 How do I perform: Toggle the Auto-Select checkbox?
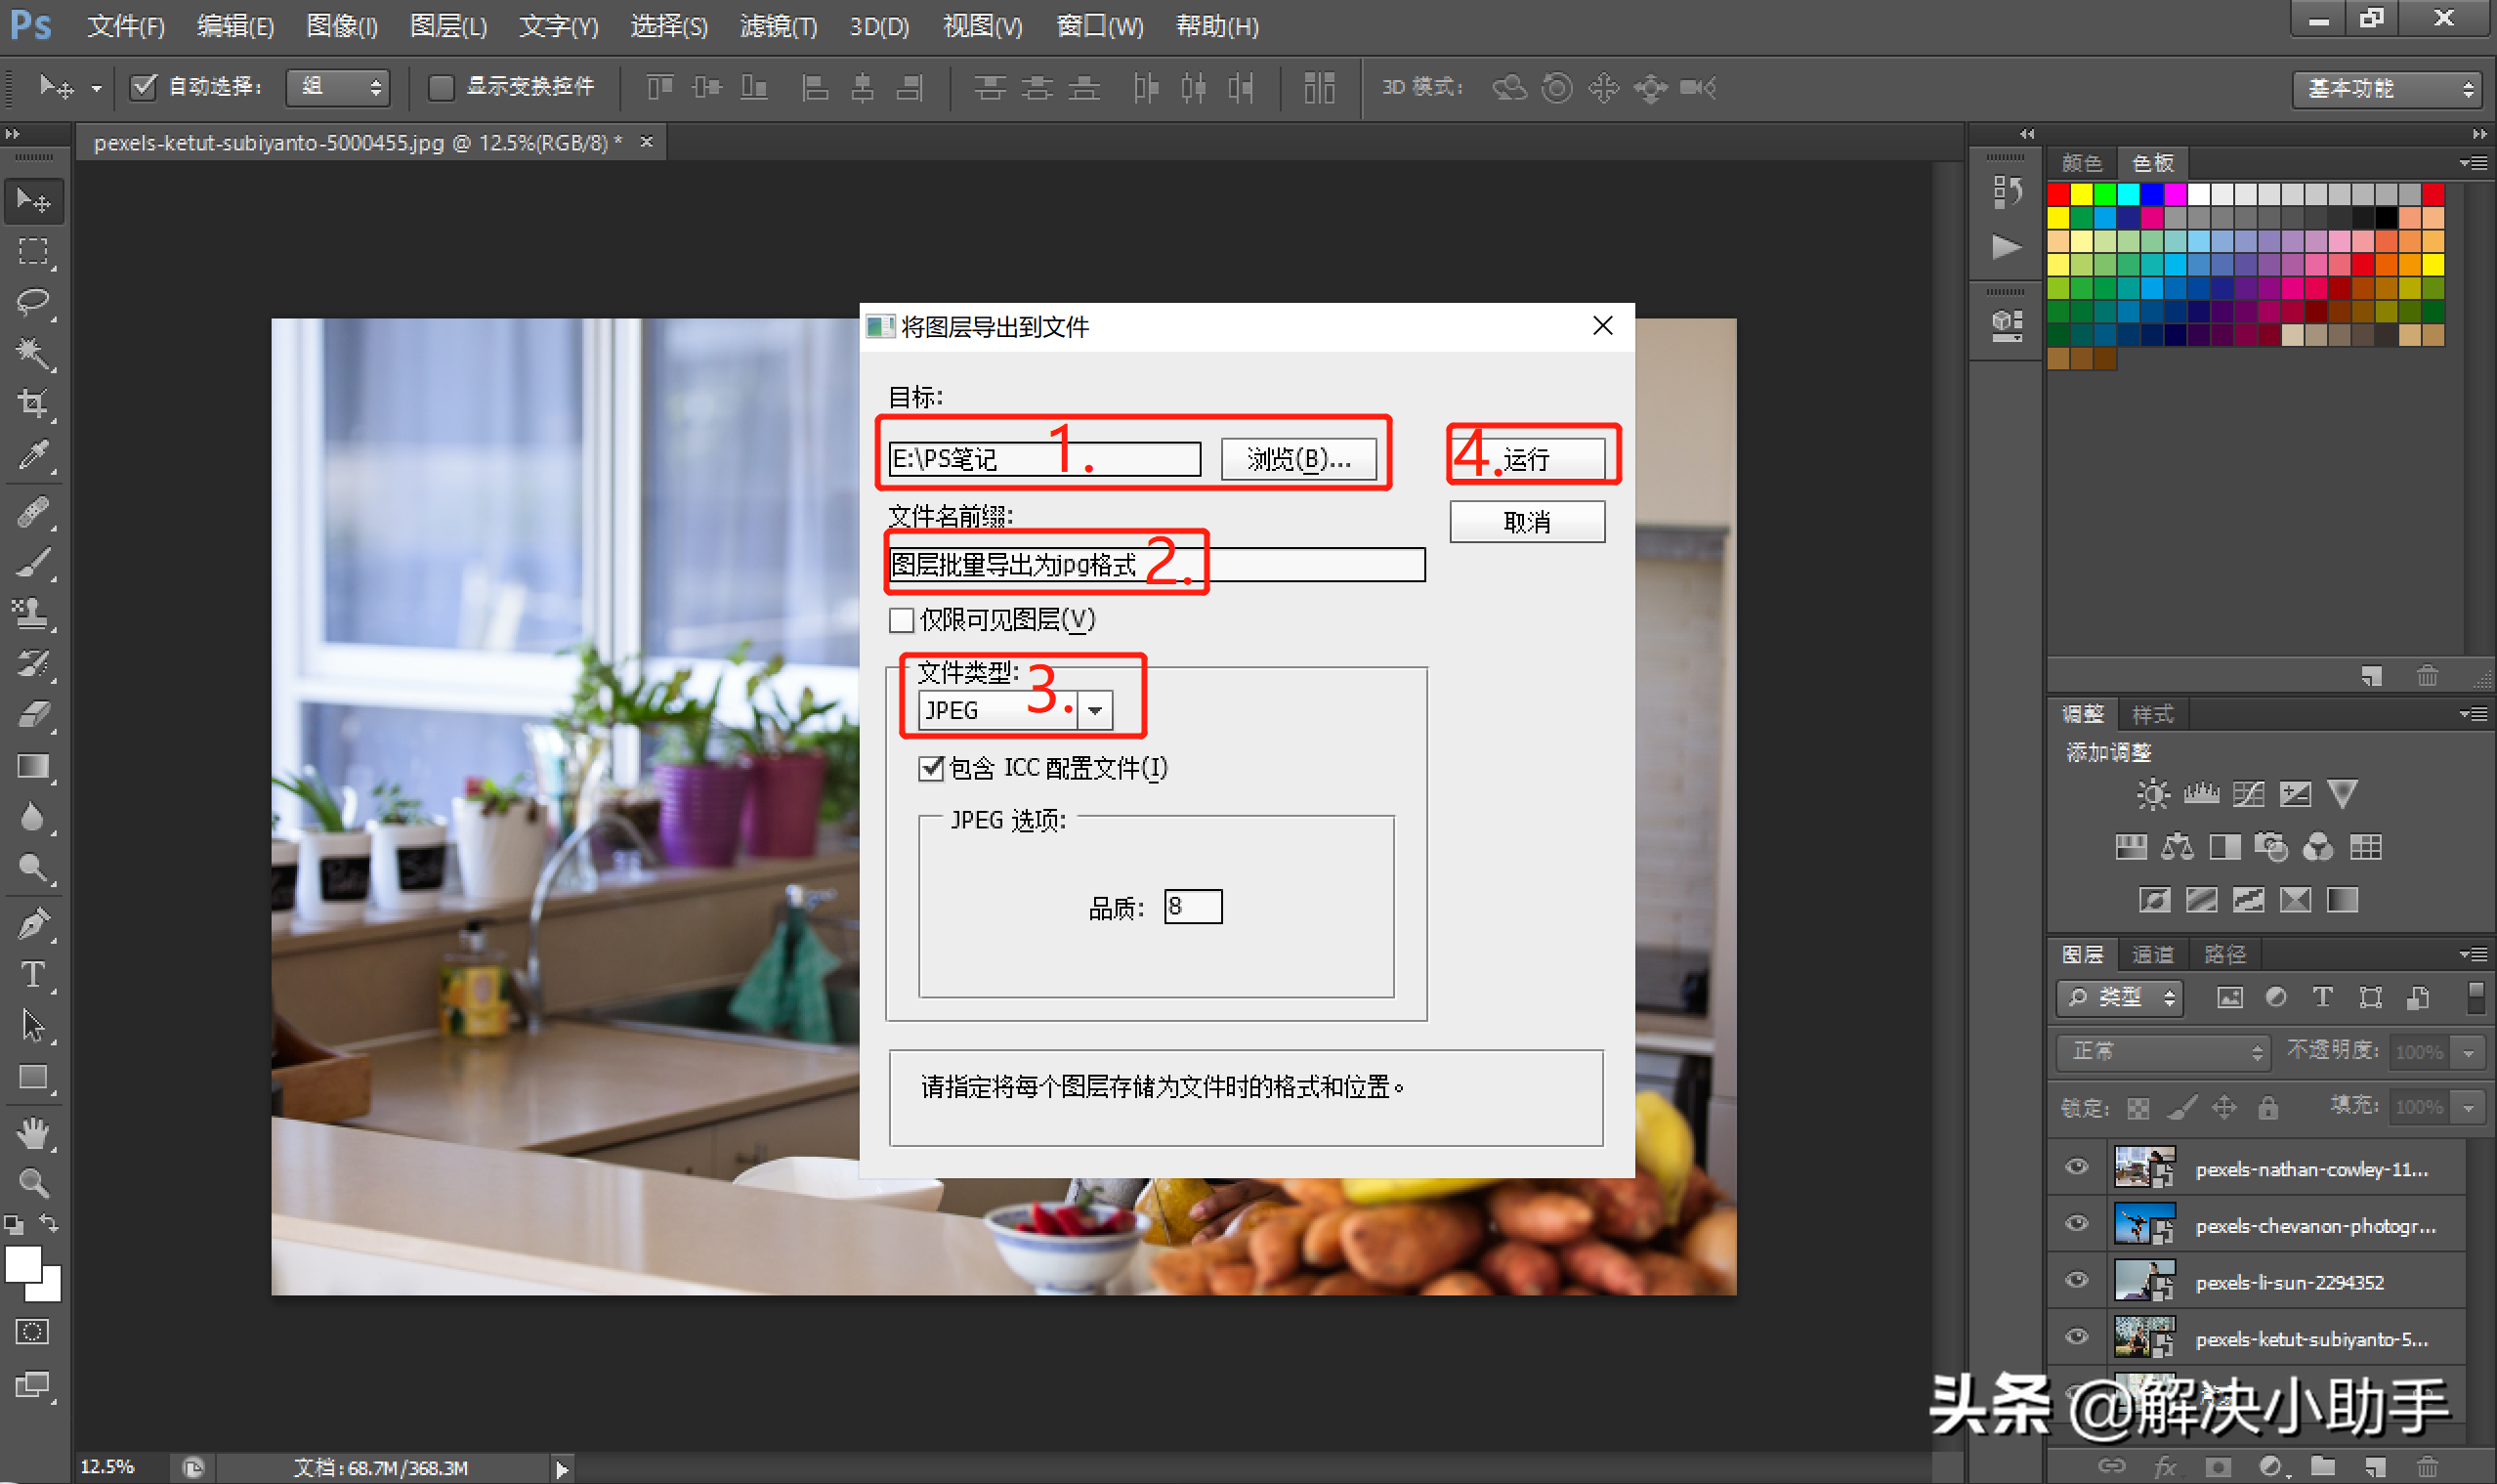click(143, 87)
